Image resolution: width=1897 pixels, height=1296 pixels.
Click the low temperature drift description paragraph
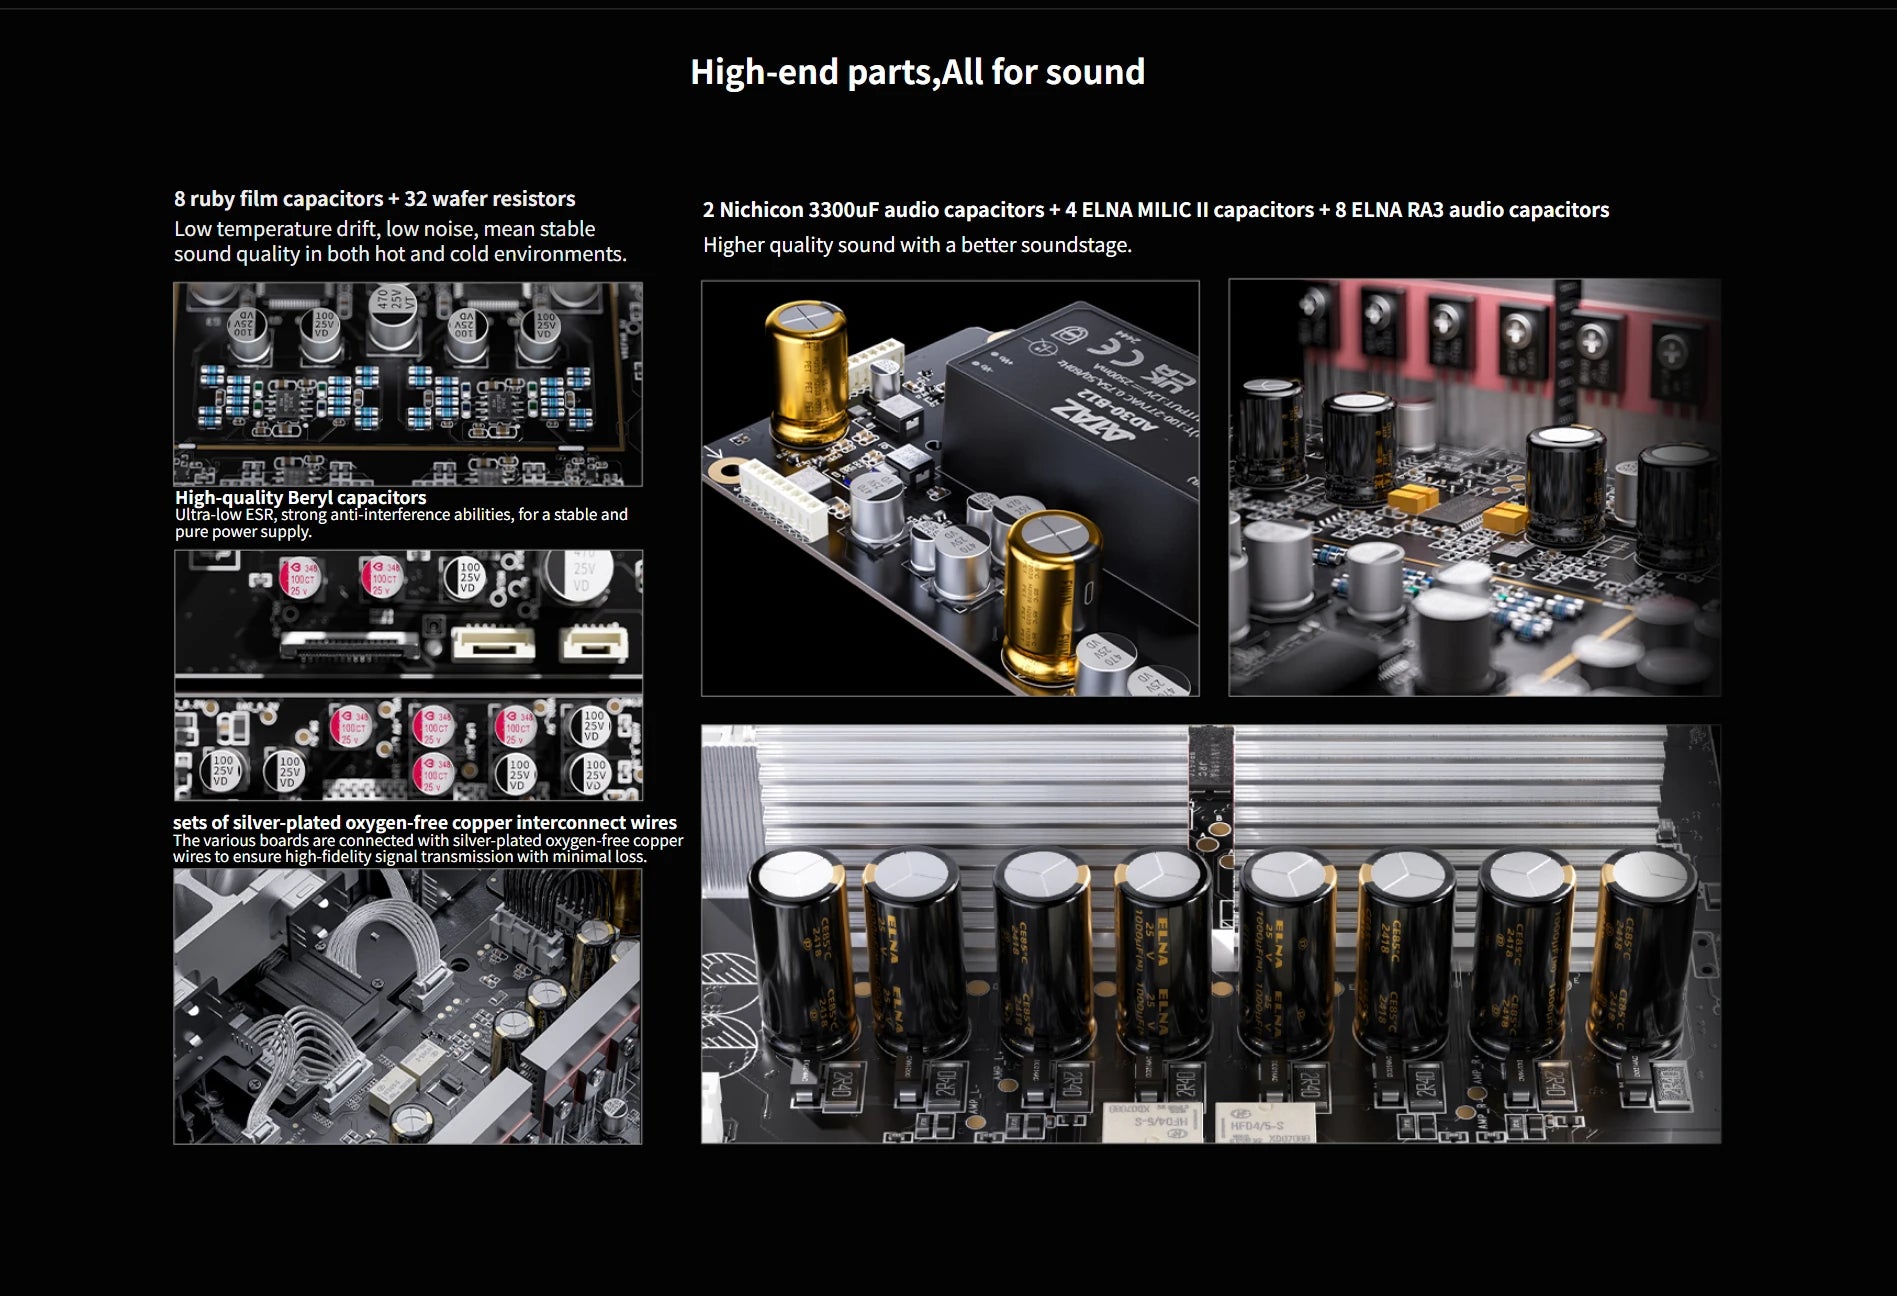coord(400,241)
